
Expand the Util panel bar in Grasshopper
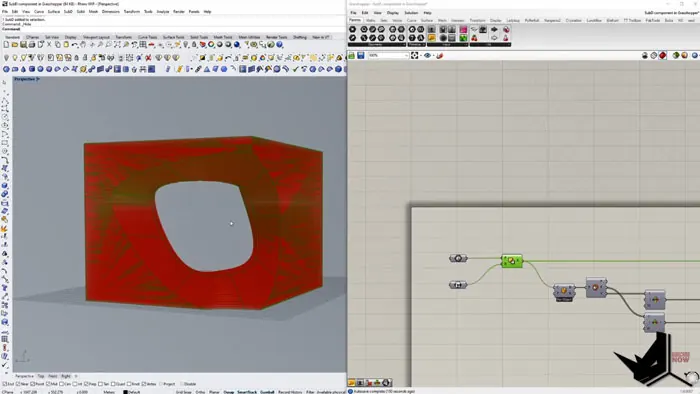point(490,45)
